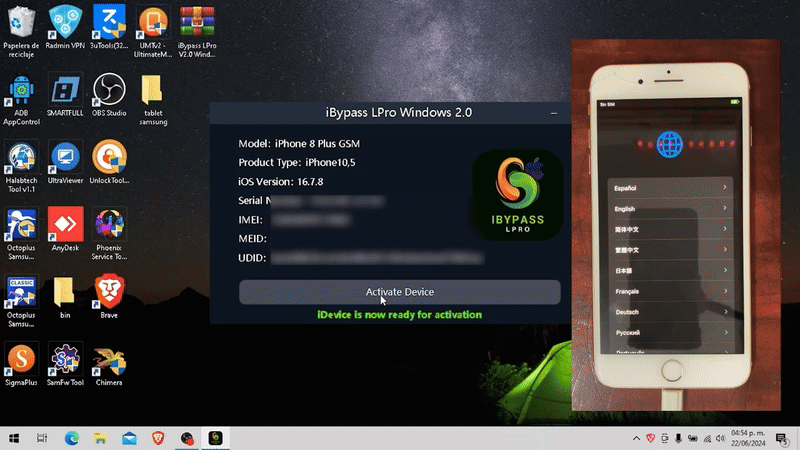Screen dimensions: 800x450
Task: Open the Windows Start menu
Action: [14, 438]
